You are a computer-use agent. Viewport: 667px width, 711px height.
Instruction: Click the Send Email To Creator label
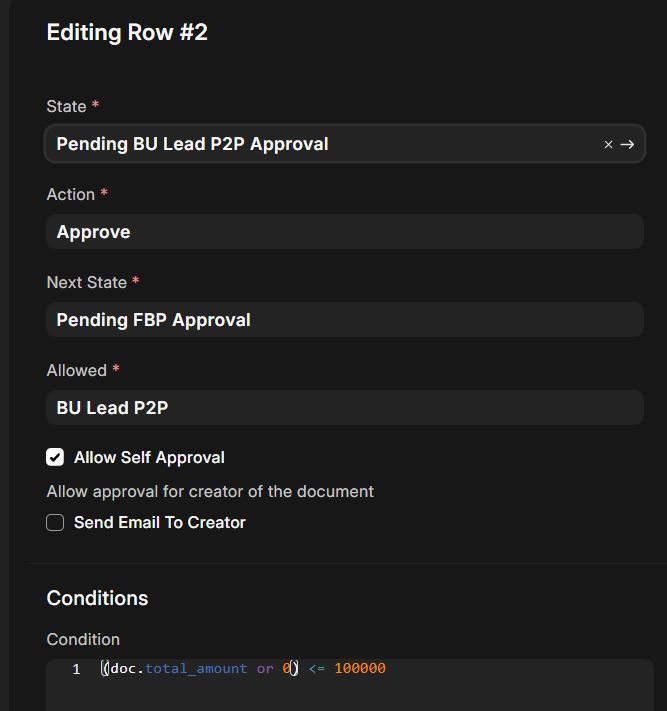(x=159, y=523)
